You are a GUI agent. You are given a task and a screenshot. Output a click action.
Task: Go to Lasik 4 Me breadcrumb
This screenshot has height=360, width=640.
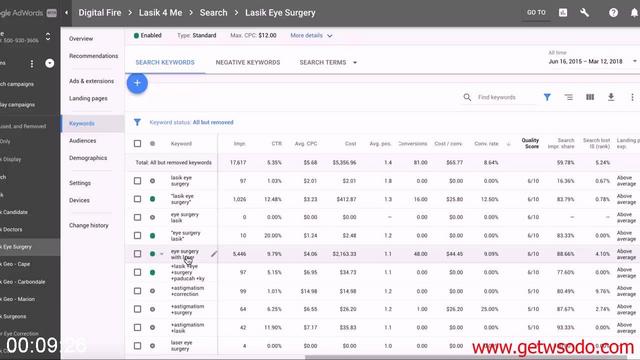(x=160, y=13)
